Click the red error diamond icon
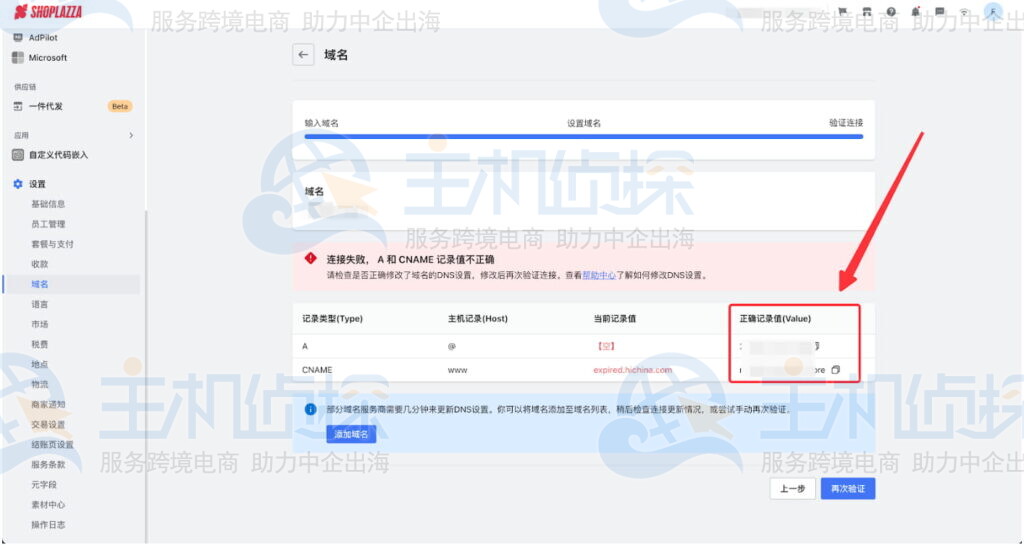Image resolution: width=1024 pixels, height=545 pixels. coord(311,258)
